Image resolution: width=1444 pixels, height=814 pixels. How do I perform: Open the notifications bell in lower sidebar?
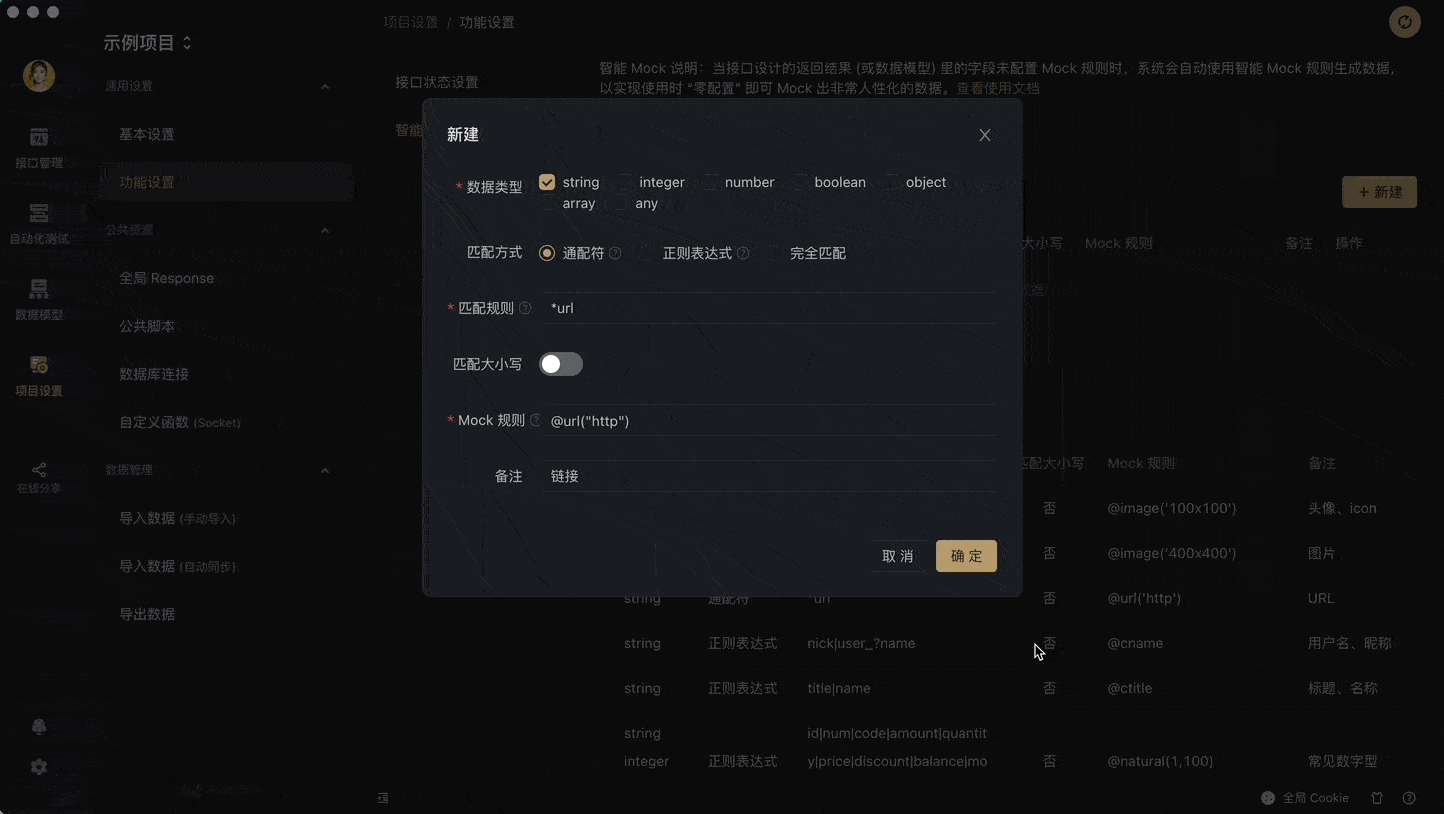click(x=38, y=727)
